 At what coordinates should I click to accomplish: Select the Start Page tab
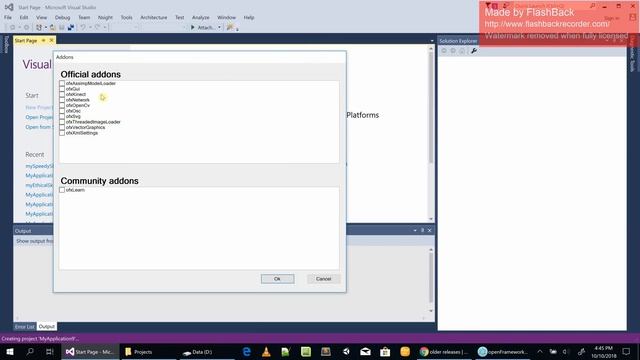26,40
